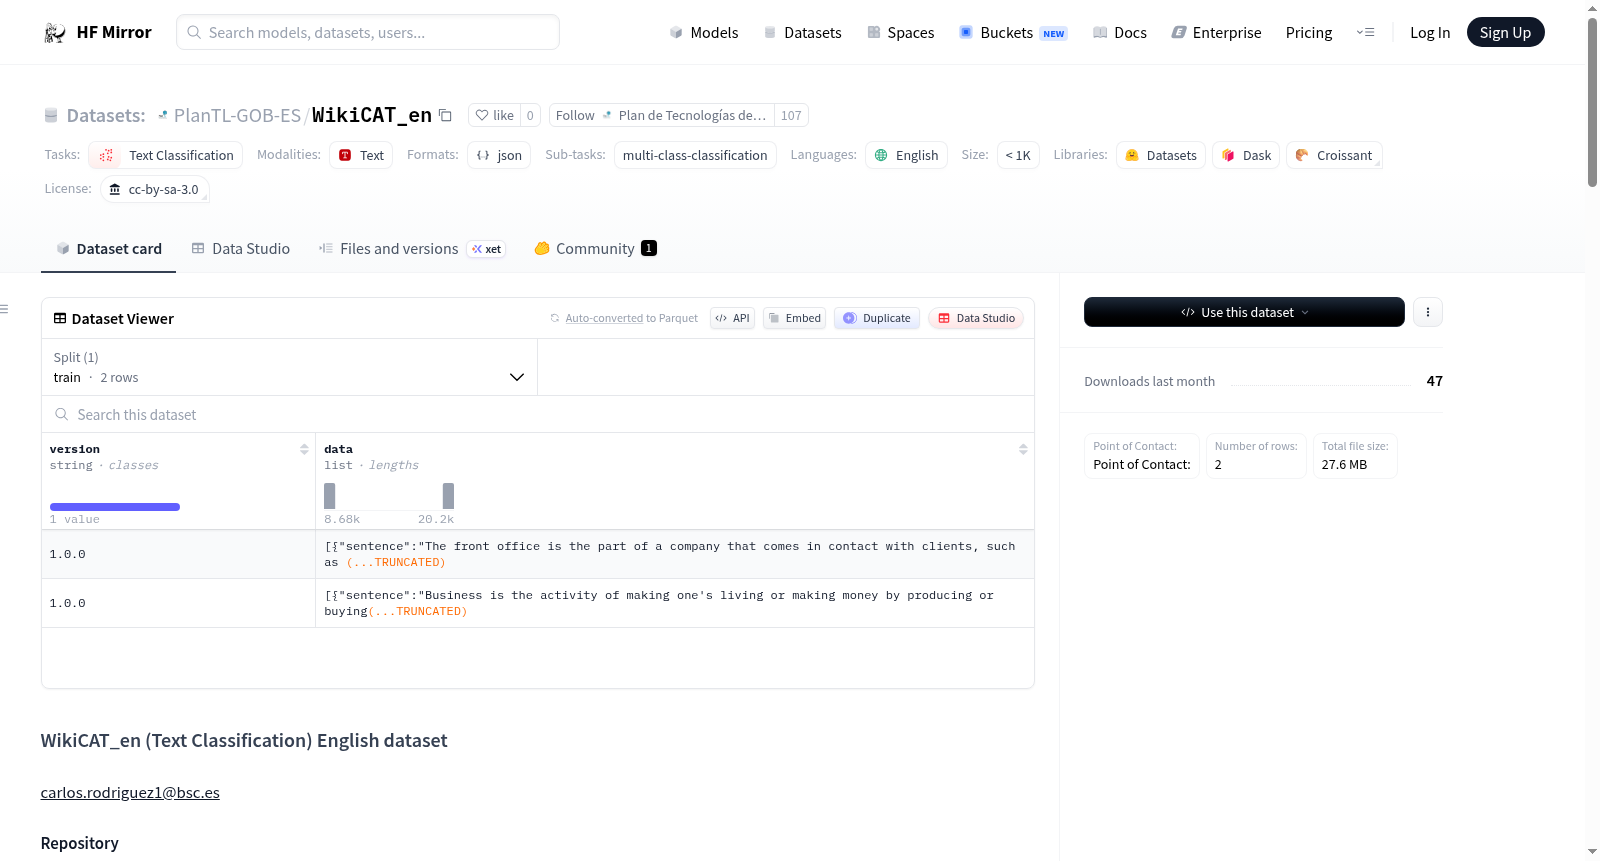View Pricing page

pos(1309,32)
